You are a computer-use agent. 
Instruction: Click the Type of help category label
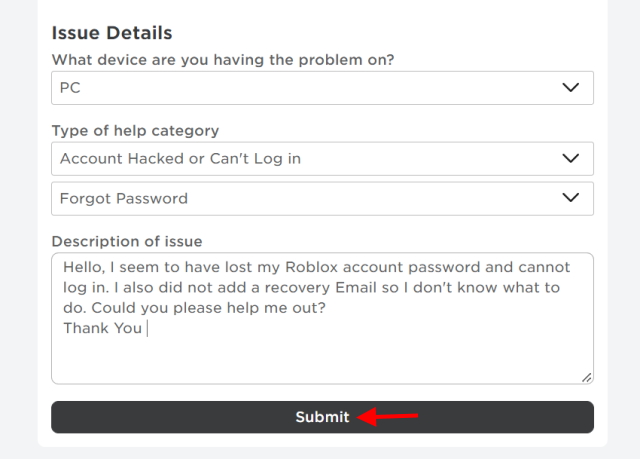[x=135, y=131]
